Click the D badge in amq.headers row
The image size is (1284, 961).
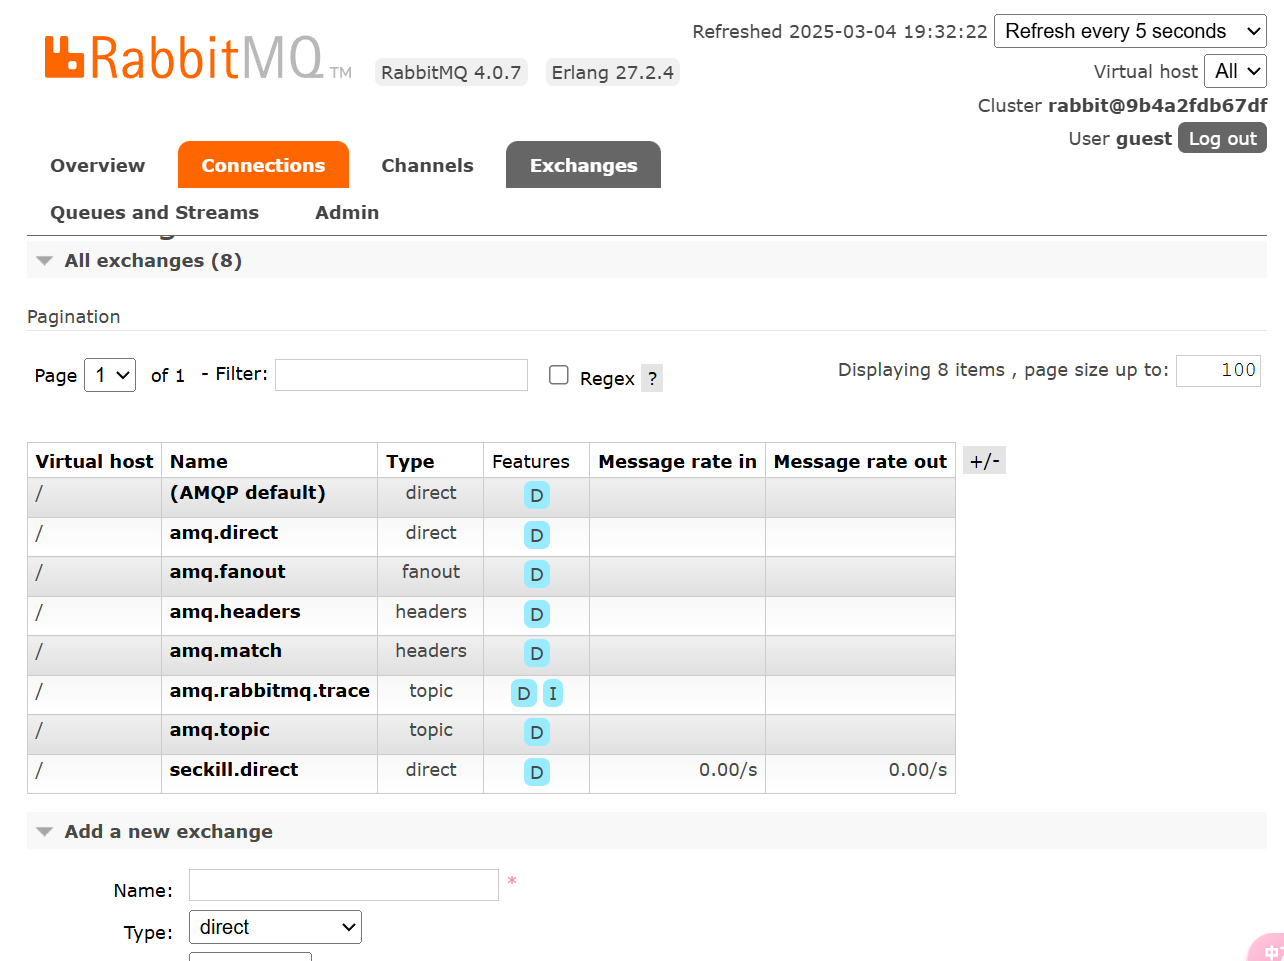click(x=537, y=614)
